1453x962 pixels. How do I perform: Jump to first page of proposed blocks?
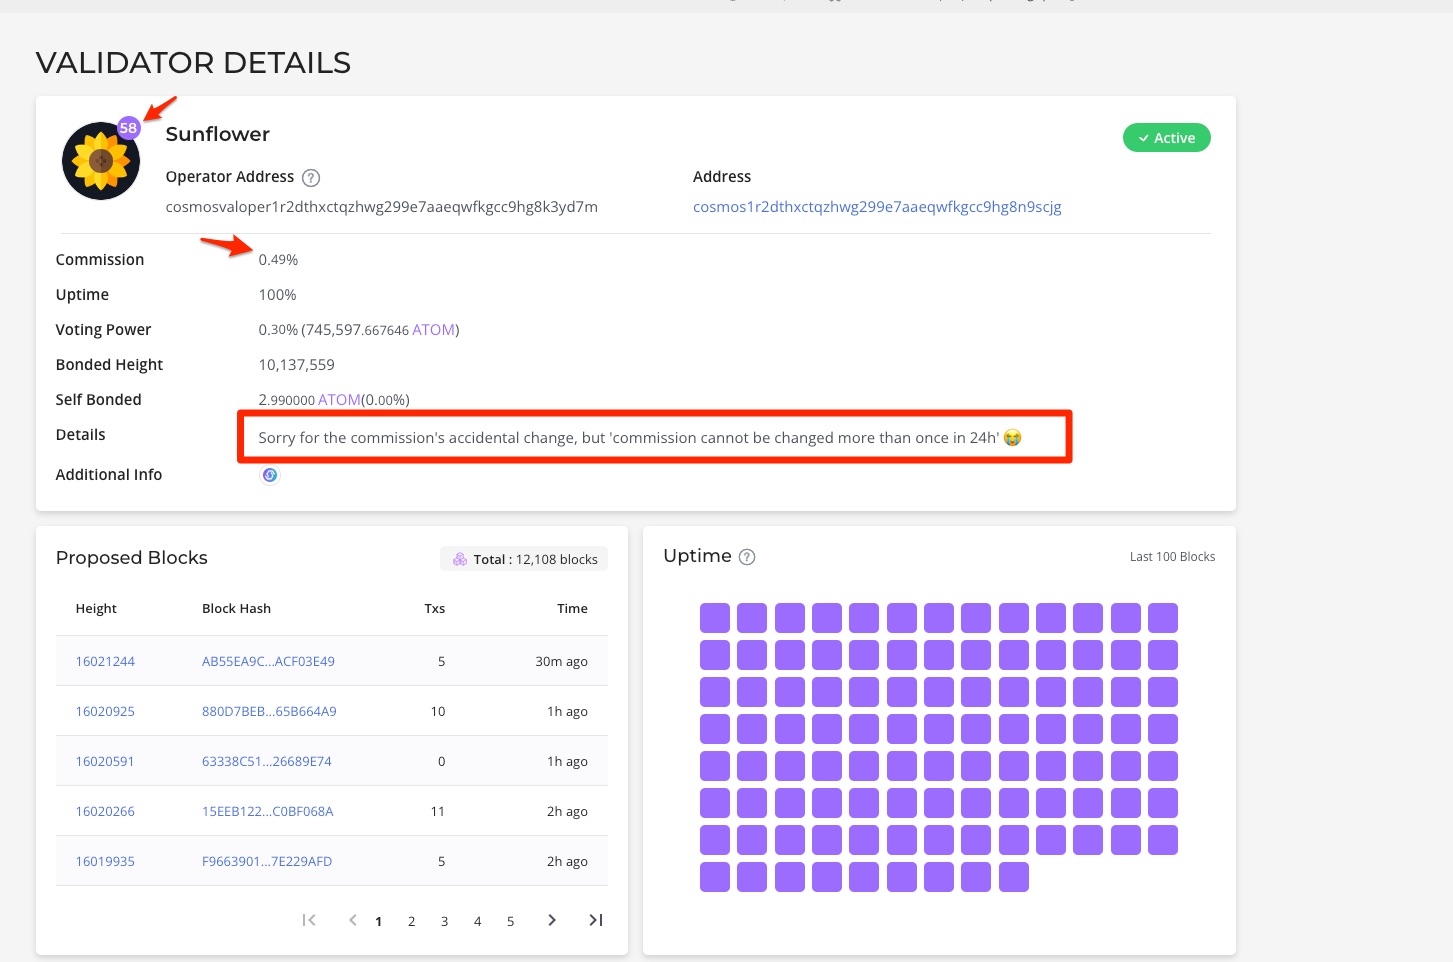pos(309,920)
